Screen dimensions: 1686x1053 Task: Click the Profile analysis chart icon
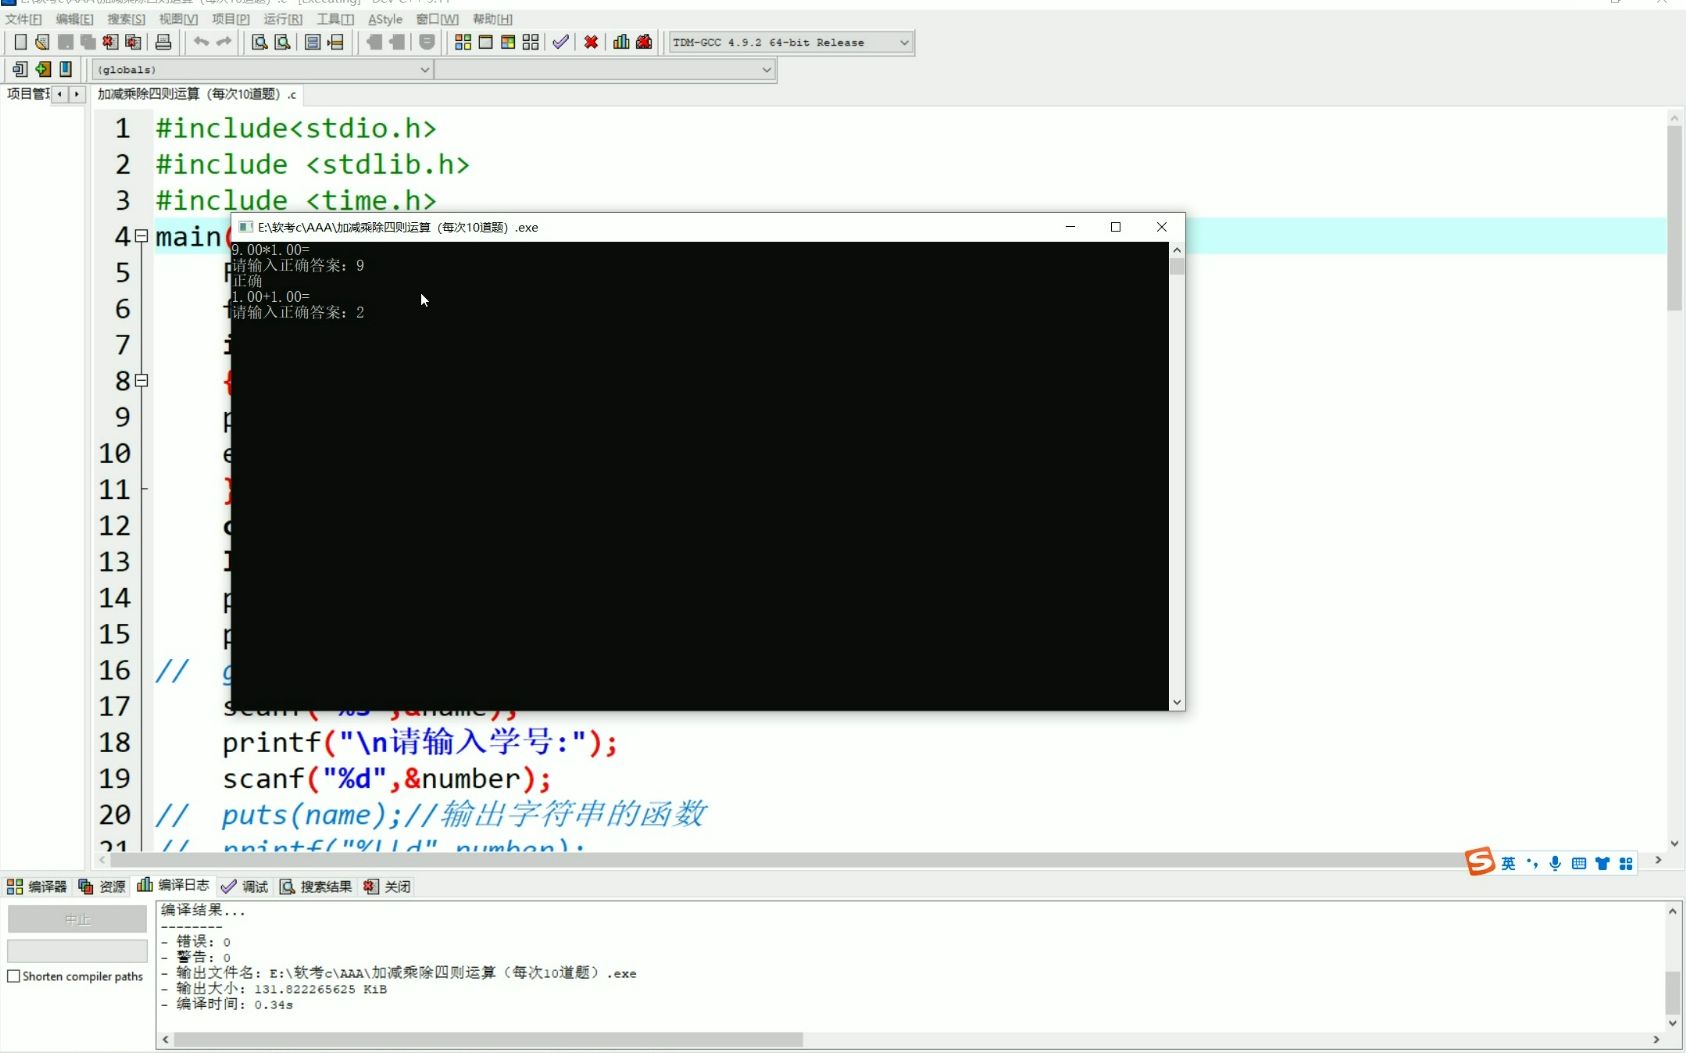point(621,42)
